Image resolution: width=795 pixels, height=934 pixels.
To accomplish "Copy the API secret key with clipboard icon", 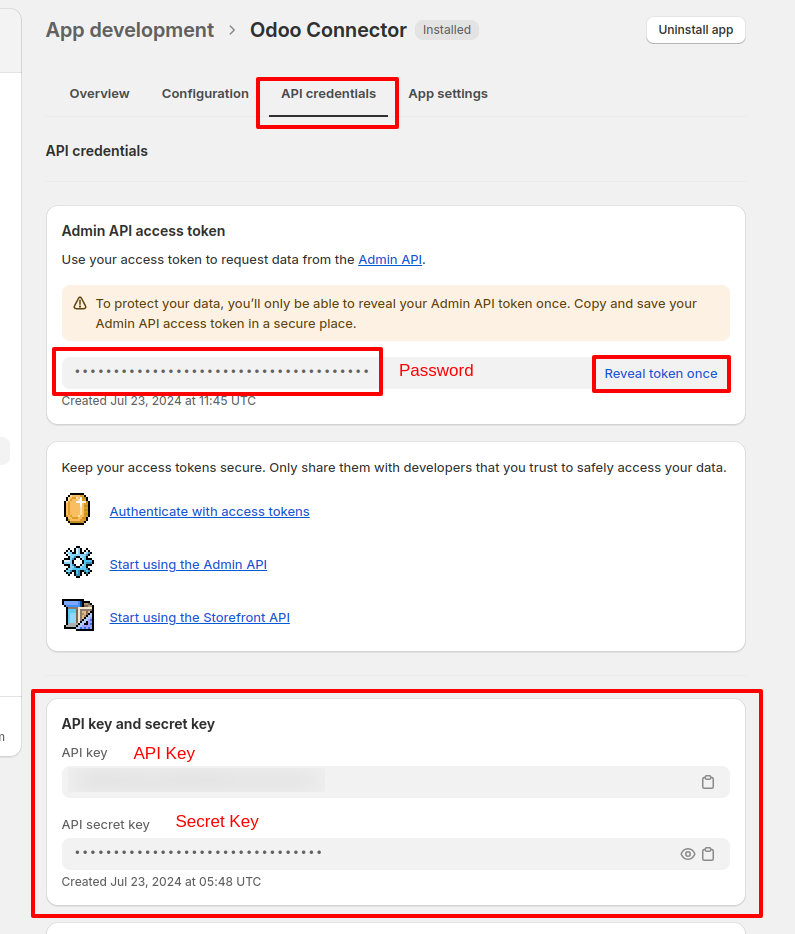I will pyautogui.click(x=707, y=854).
